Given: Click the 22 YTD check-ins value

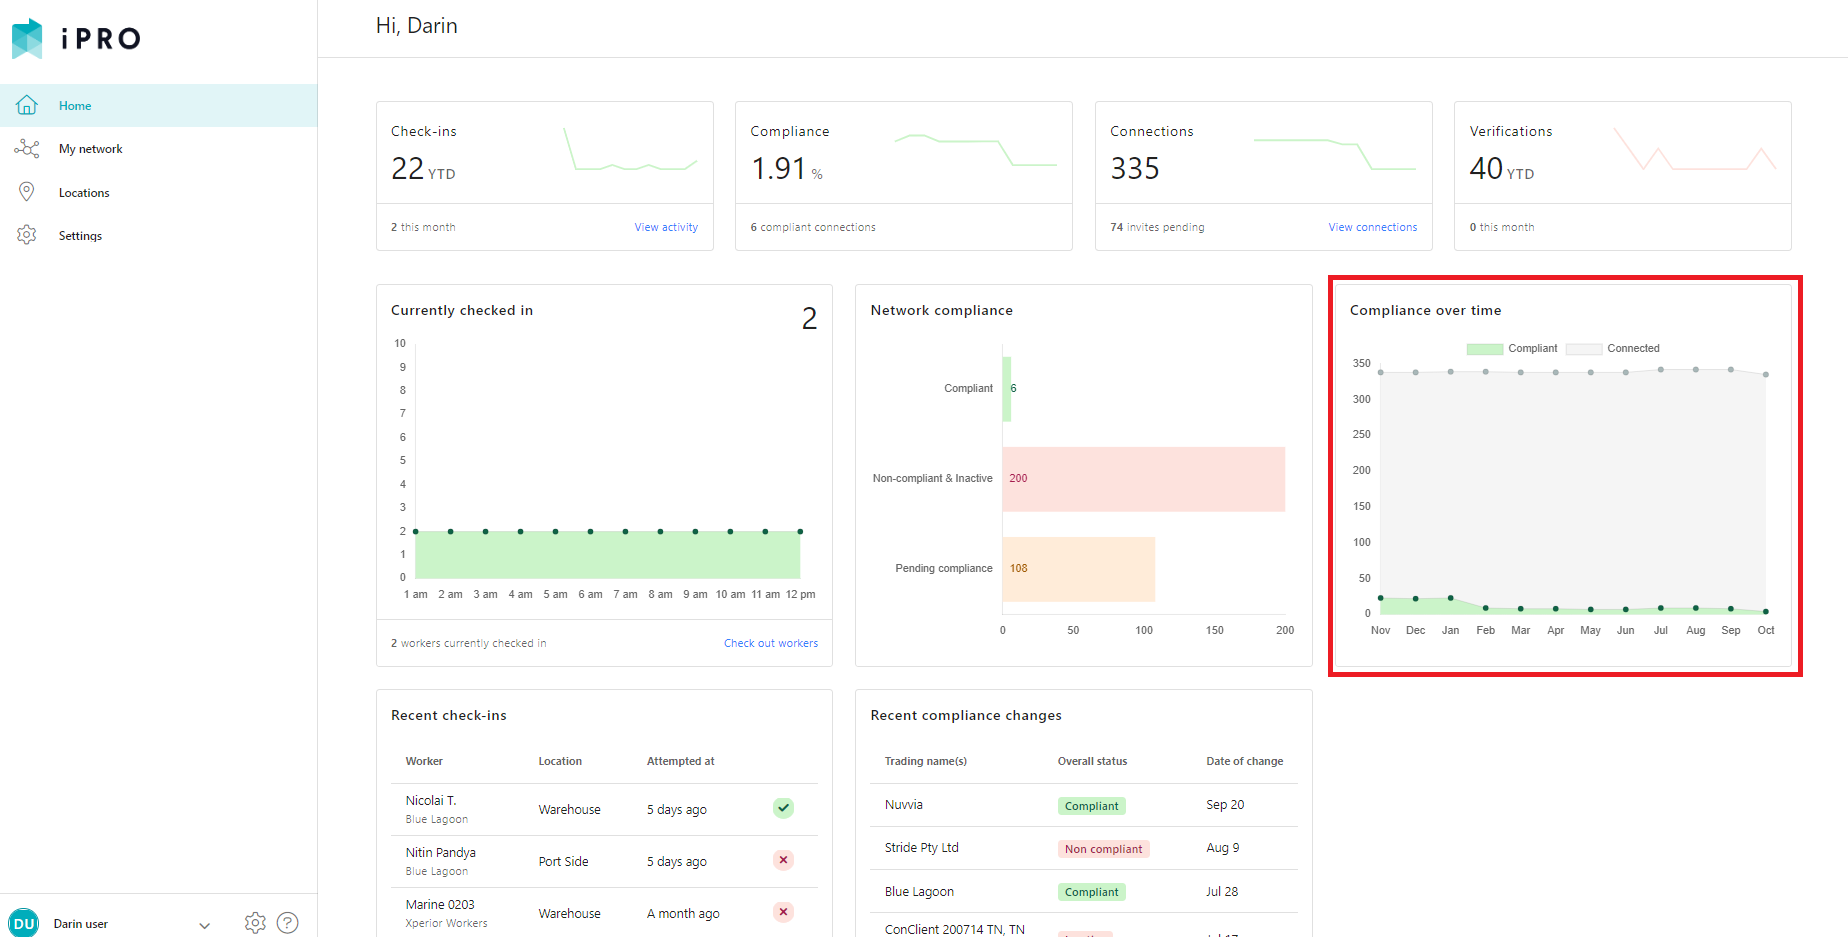Looking at the screenshot, I should [423, 169].
